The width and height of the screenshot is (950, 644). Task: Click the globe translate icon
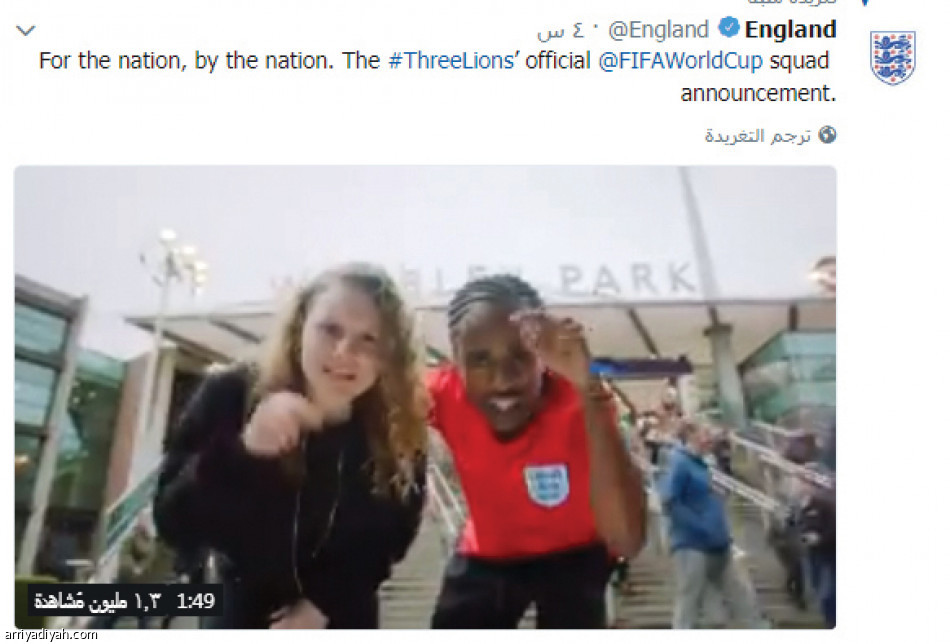pyautogui.click(x=827, y=134)
